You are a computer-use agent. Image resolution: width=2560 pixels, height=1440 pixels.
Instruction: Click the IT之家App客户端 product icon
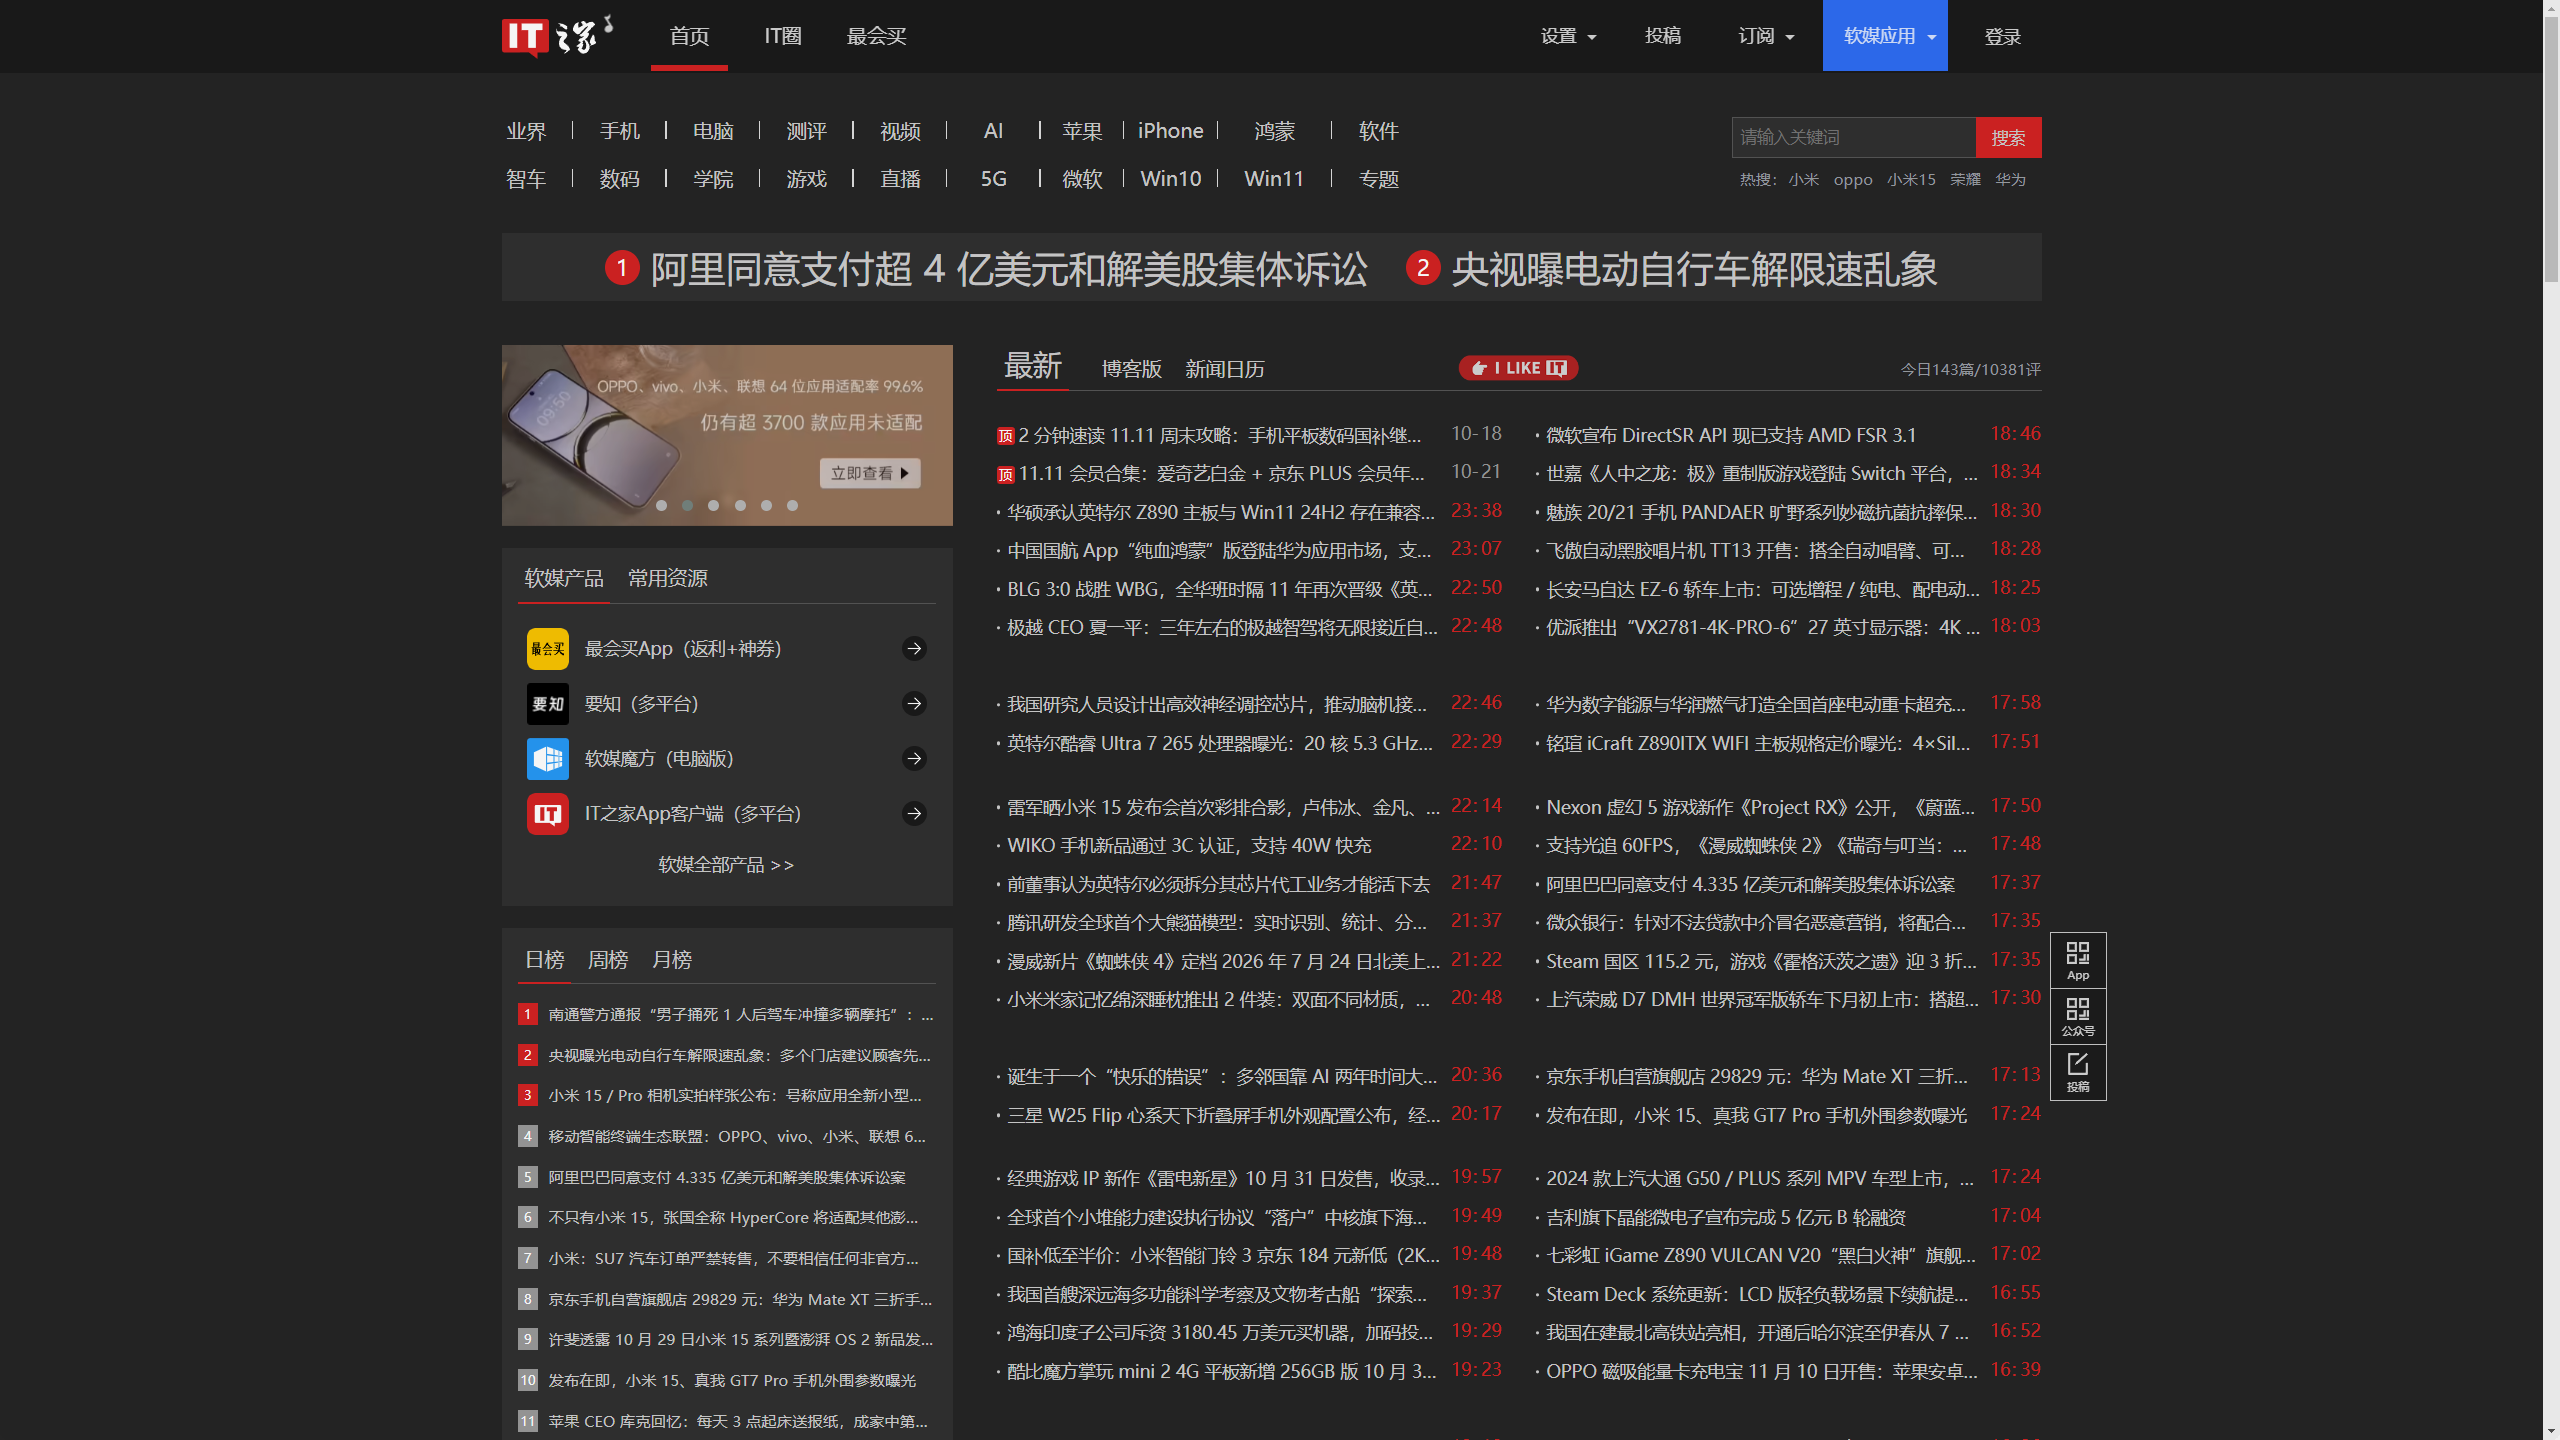547,814
